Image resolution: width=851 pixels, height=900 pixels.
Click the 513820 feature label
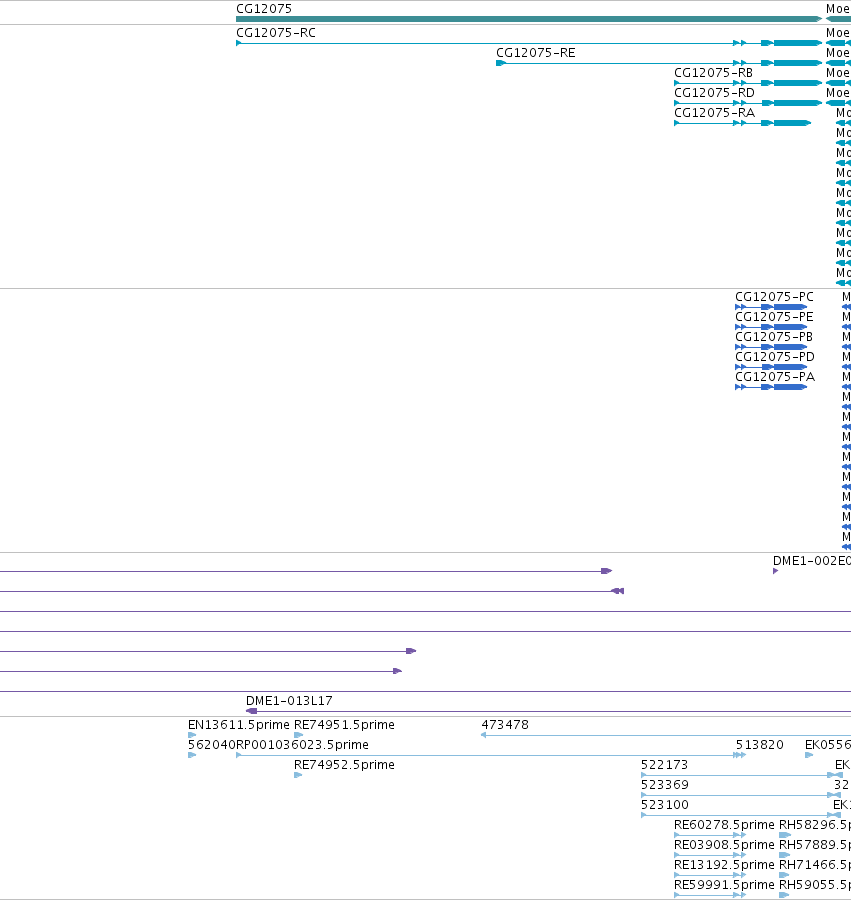(760, 745)
